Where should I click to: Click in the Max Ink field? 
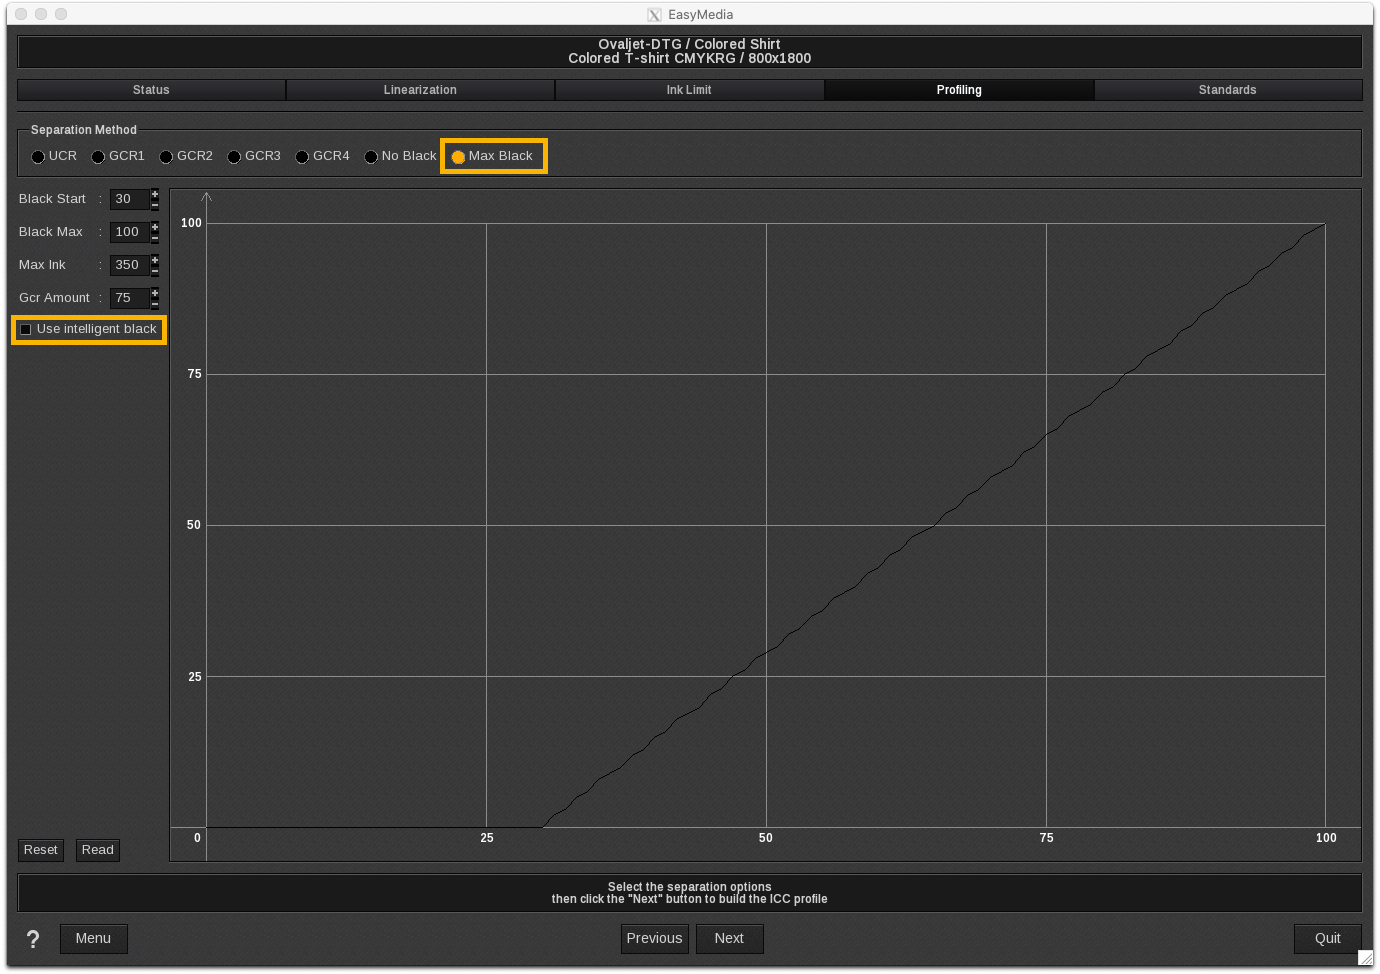point(129,265)
